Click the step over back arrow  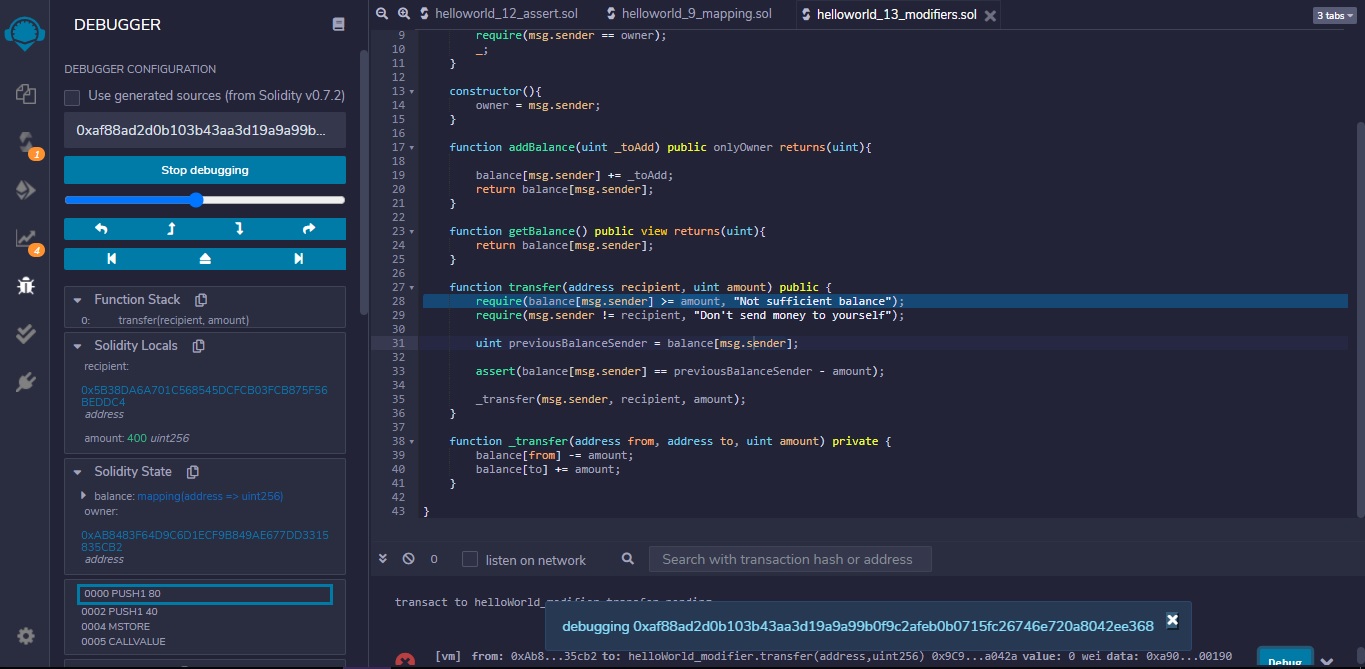(101, 229)
